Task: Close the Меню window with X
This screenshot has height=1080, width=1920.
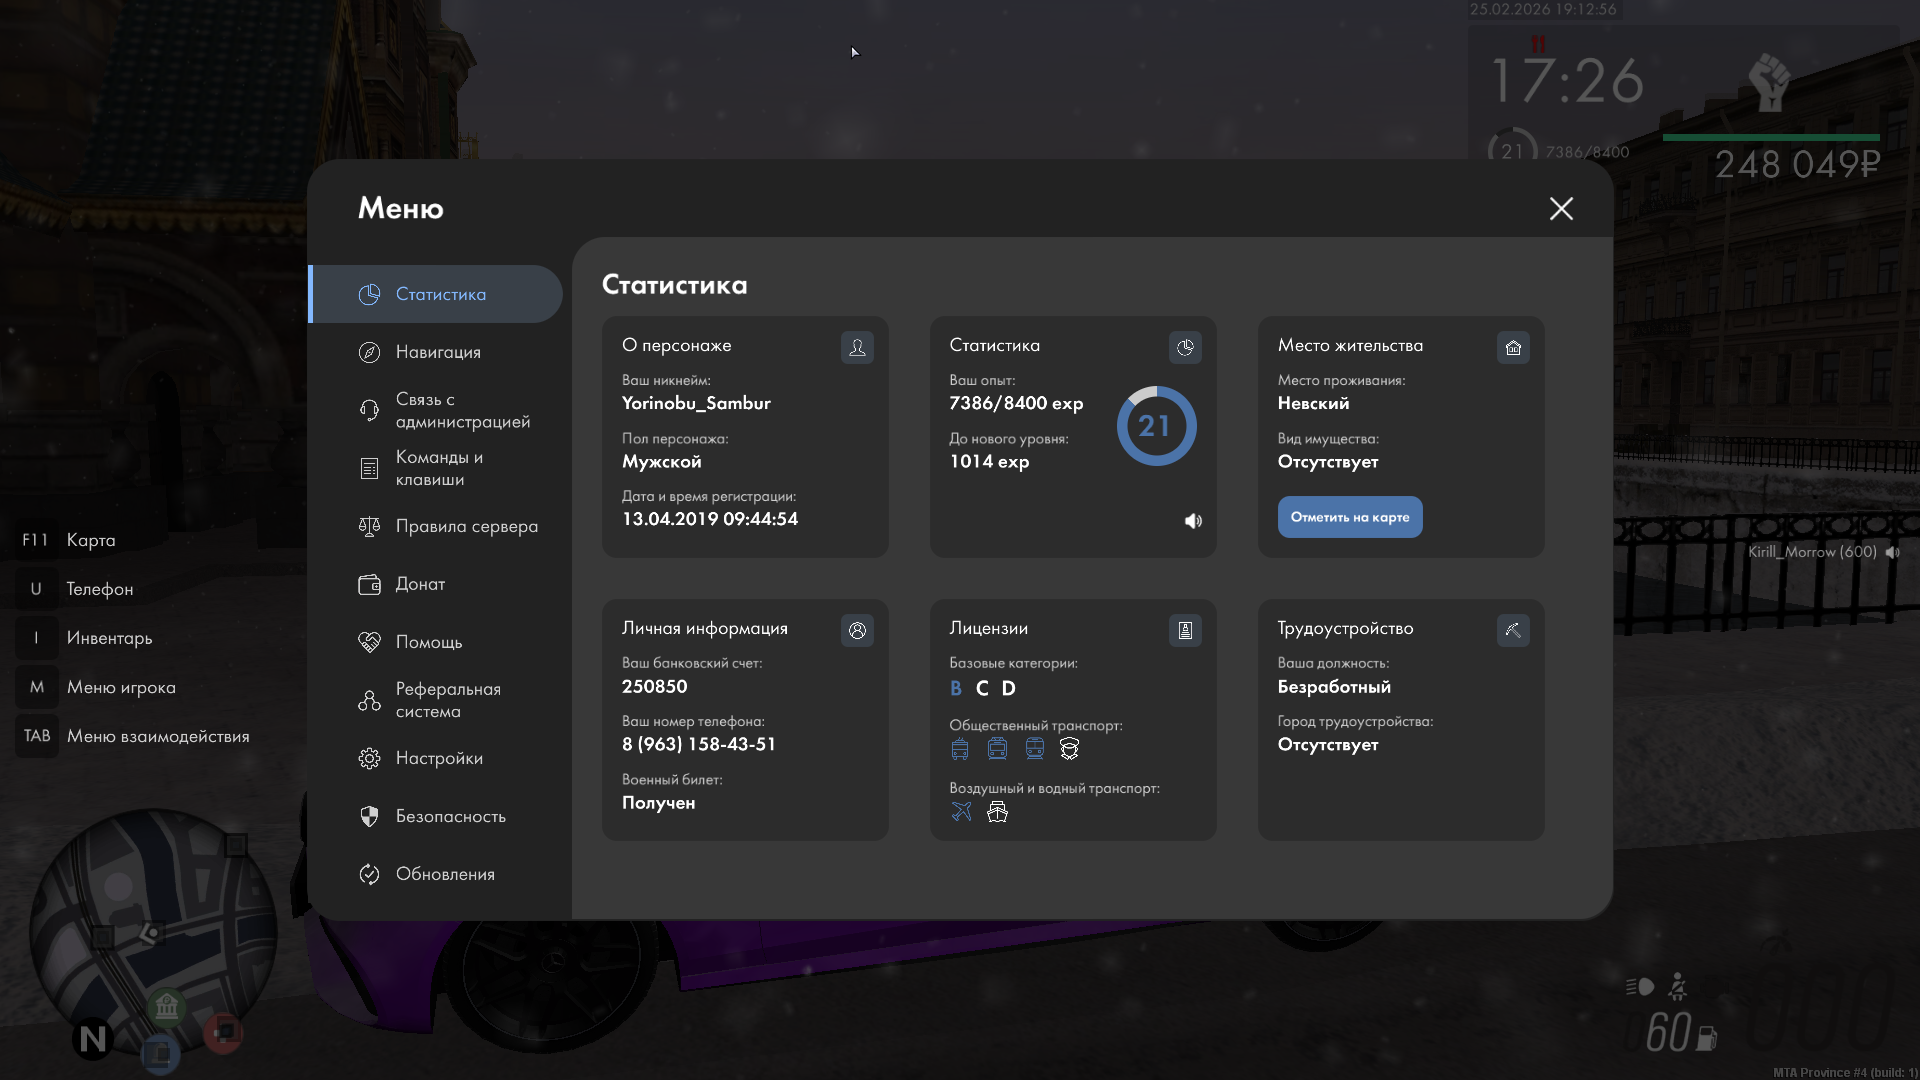Action: tap(1561, 208)
